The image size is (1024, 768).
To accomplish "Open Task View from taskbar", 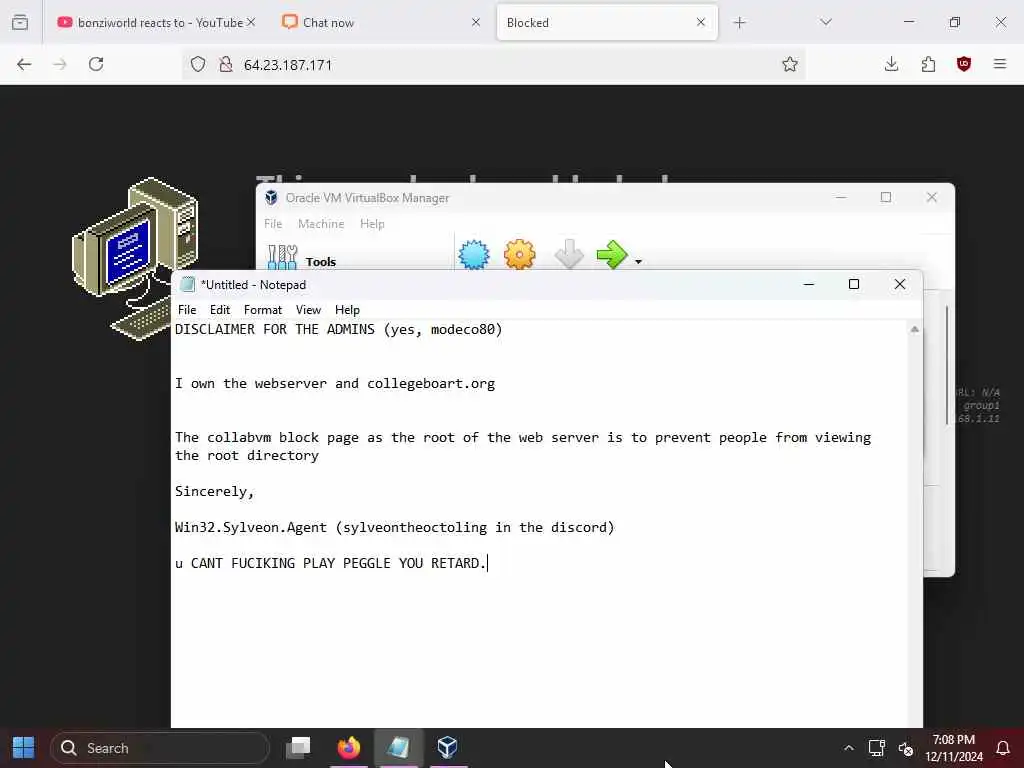I will click(298, 747).
